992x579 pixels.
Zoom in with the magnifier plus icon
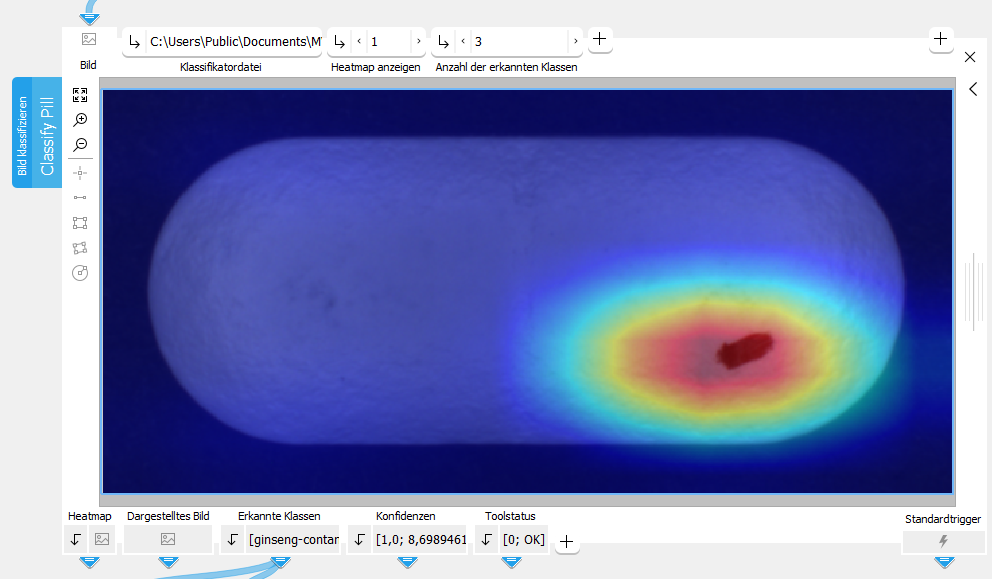coord(80,120)
